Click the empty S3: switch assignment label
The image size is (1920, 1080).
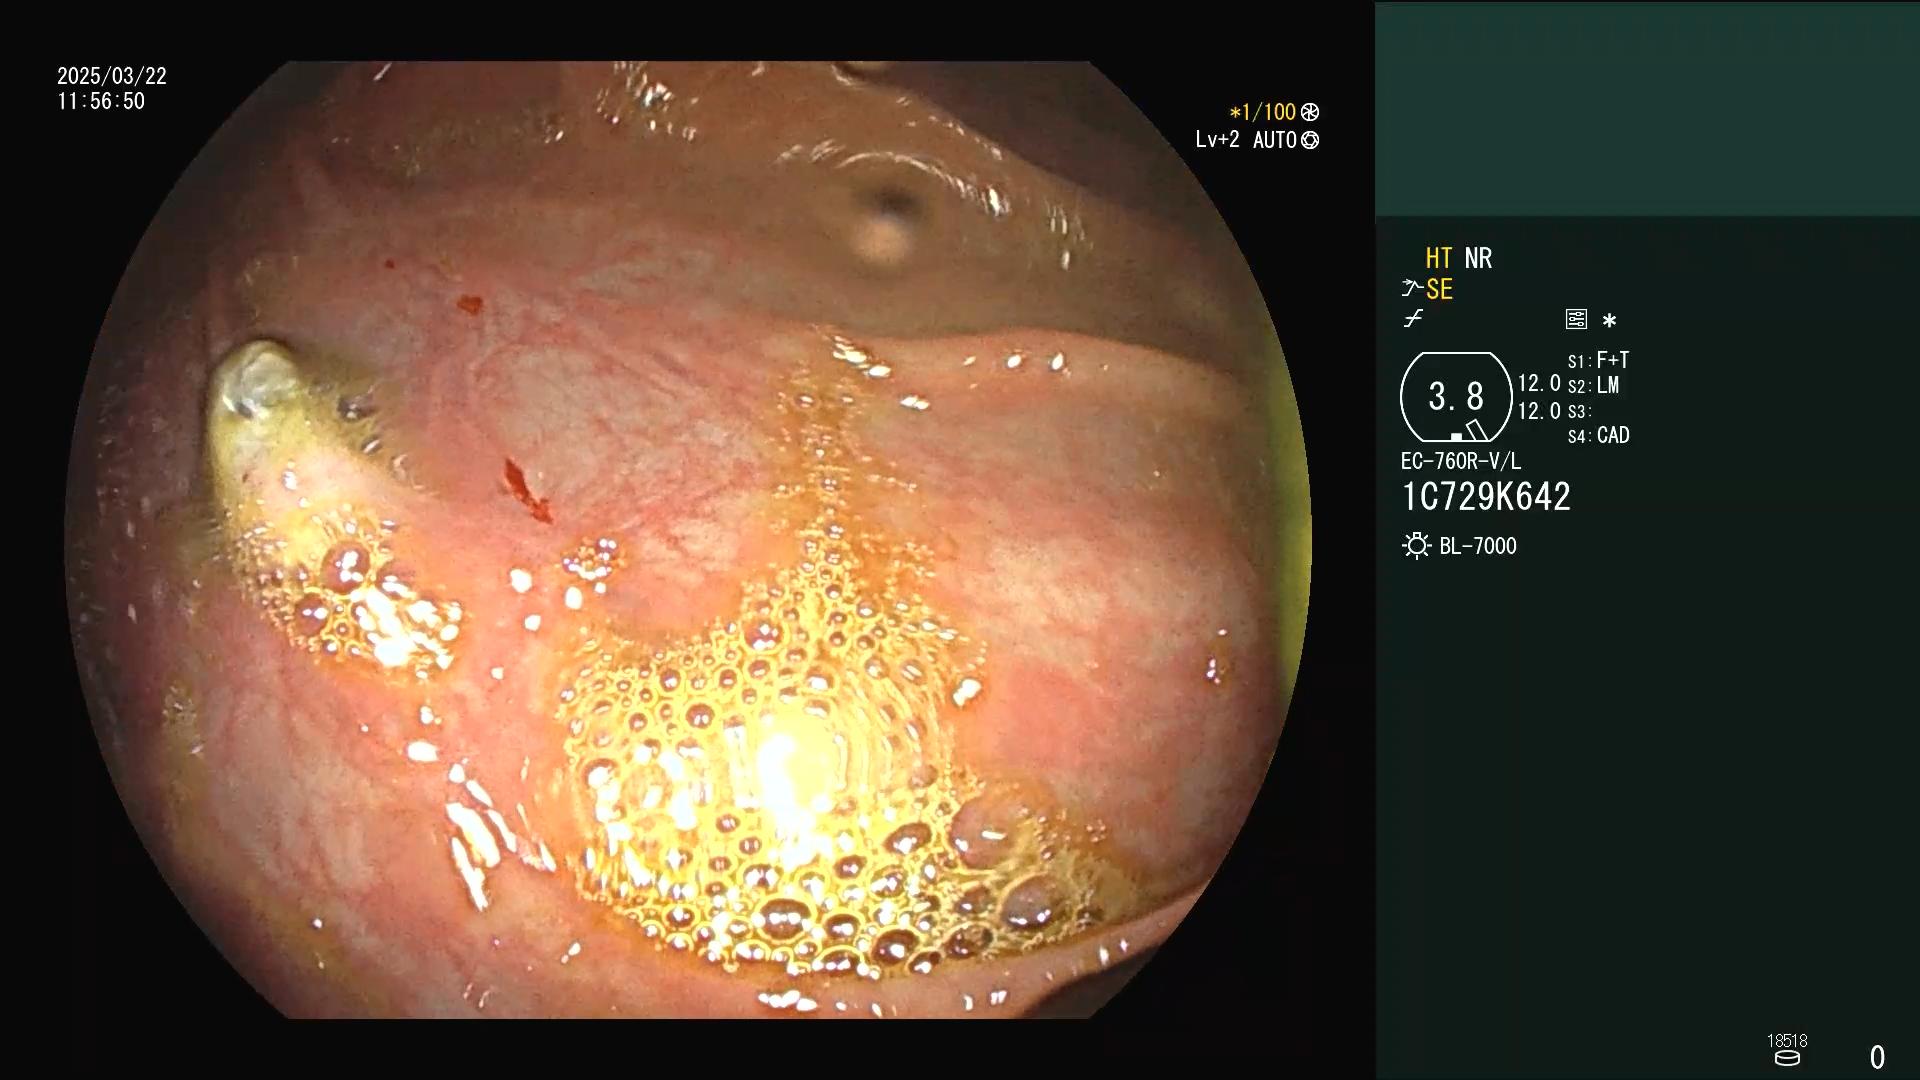pyautogui.click(x=1579, y=412)
